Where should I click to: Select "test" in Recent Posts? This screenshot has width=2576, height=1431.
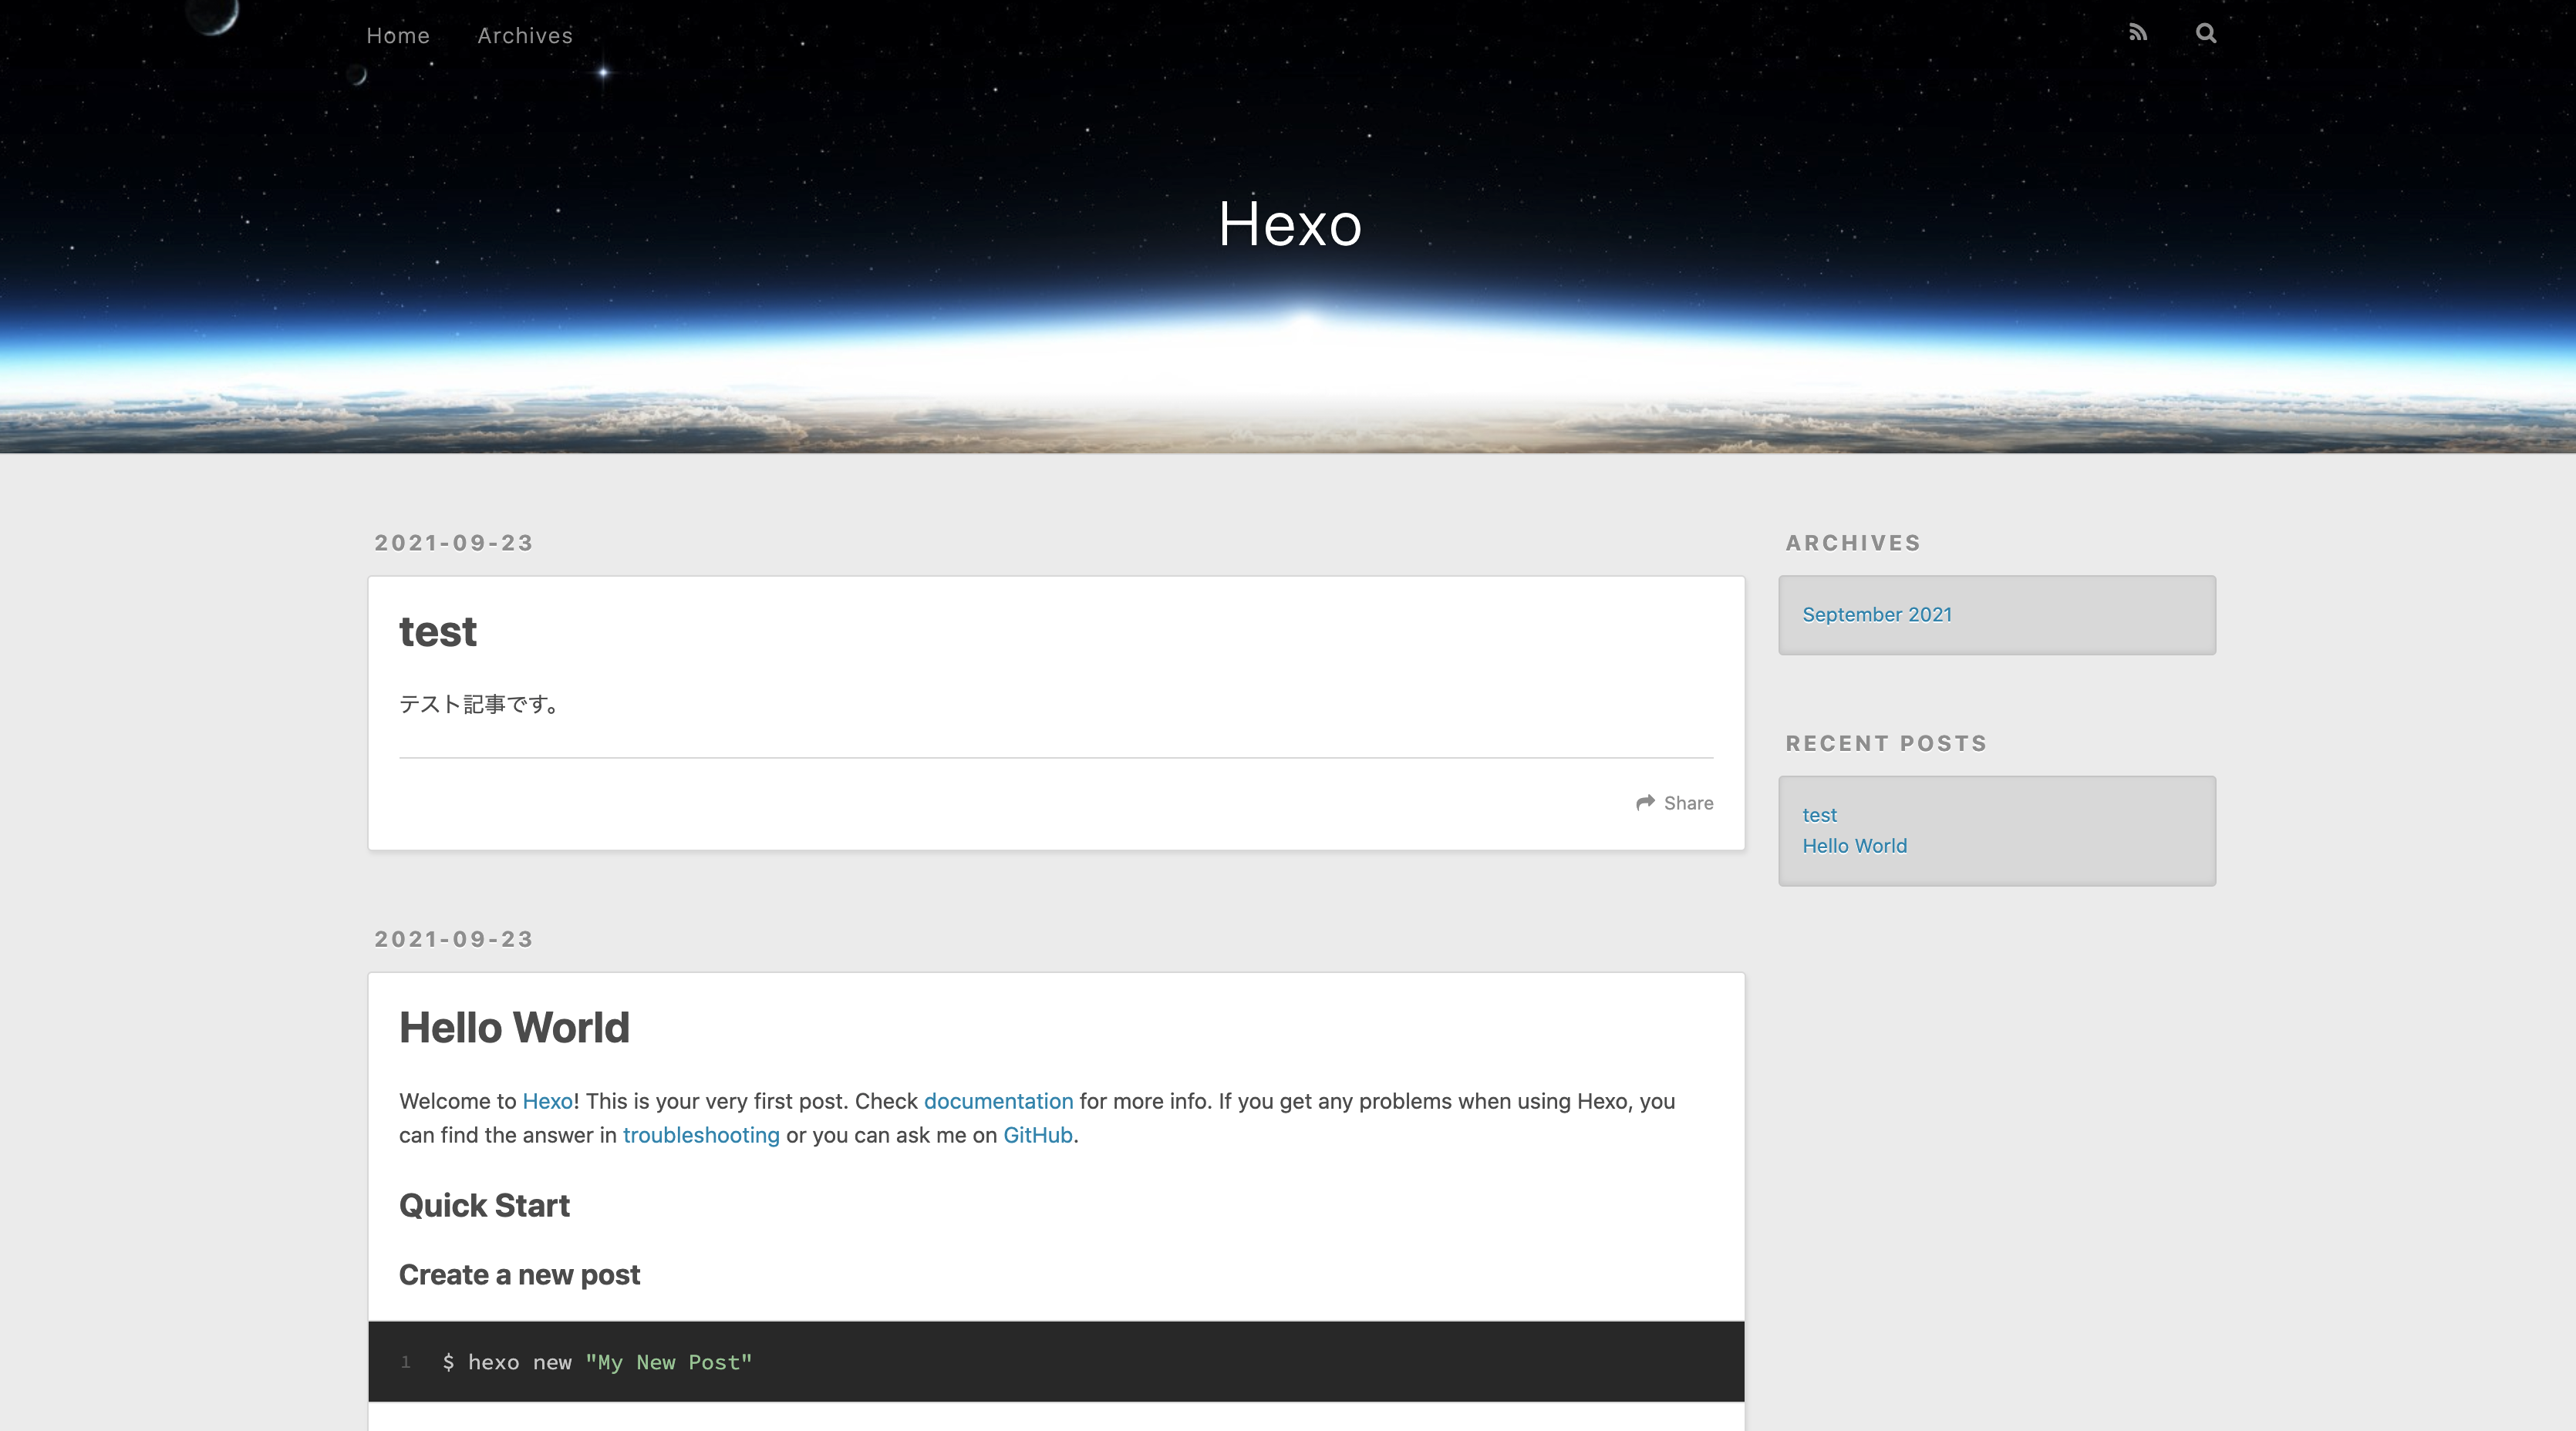point(1819,815)
